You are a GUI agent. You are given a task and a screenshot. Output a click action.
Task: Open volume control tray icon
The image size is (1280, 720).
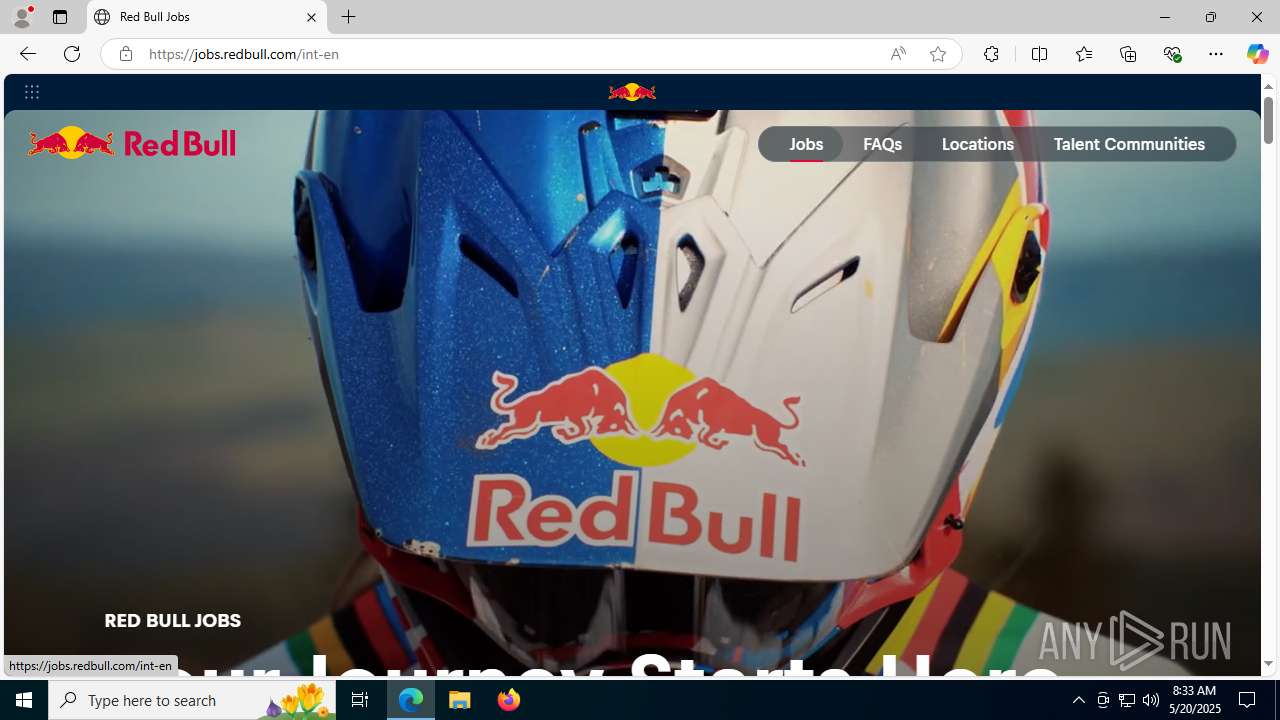1151,700
